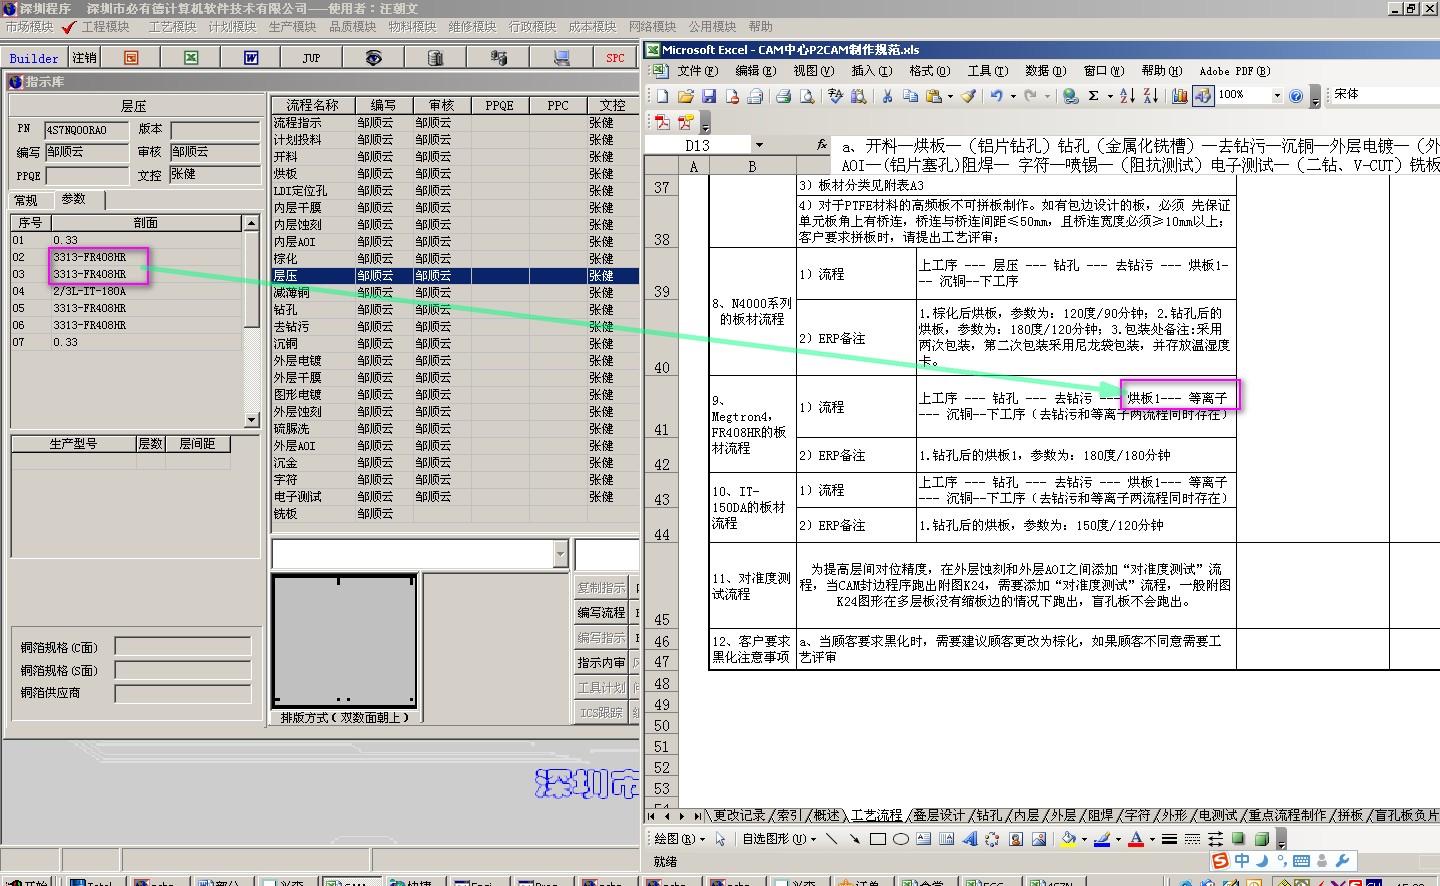Screen dimensions: 1440x886
Task: Switch to the 叠层设计 sheet tab
Action: click(x=939, y=815)
